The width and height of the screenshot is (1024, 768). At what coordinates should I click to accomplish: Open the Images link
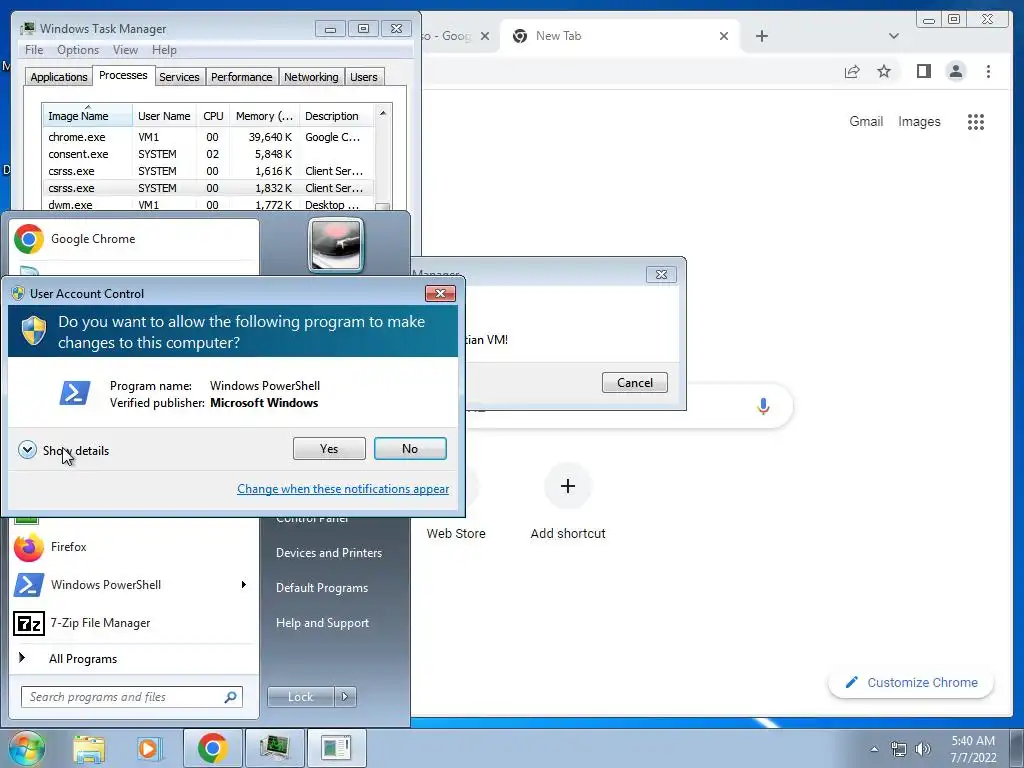(919, 121)
